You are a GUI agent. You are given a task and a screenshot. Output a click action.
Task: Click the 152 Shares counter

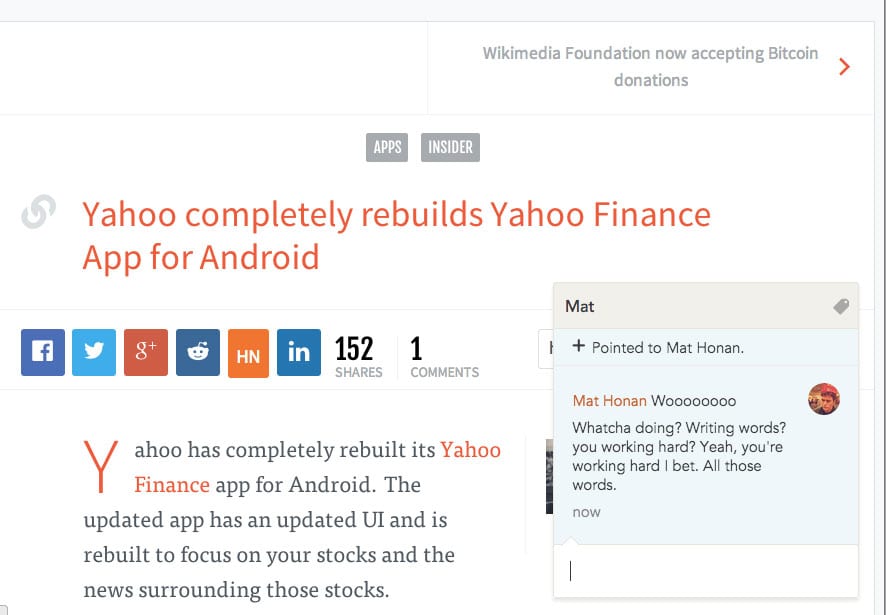click(x=358, y=357)
